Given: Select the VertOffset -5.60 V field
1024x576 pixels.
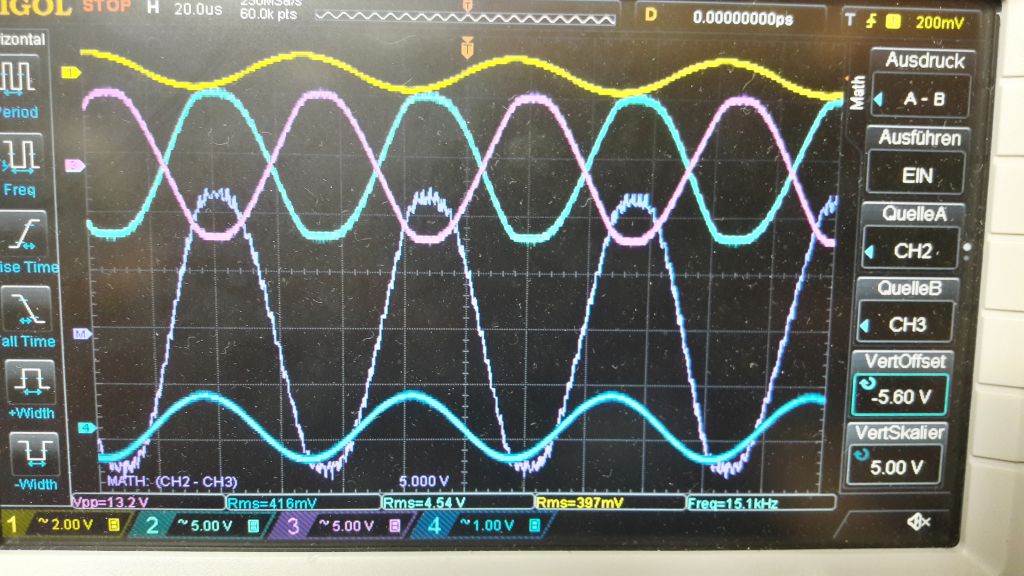Looking at the screenshot, I should tap(900, 396).
